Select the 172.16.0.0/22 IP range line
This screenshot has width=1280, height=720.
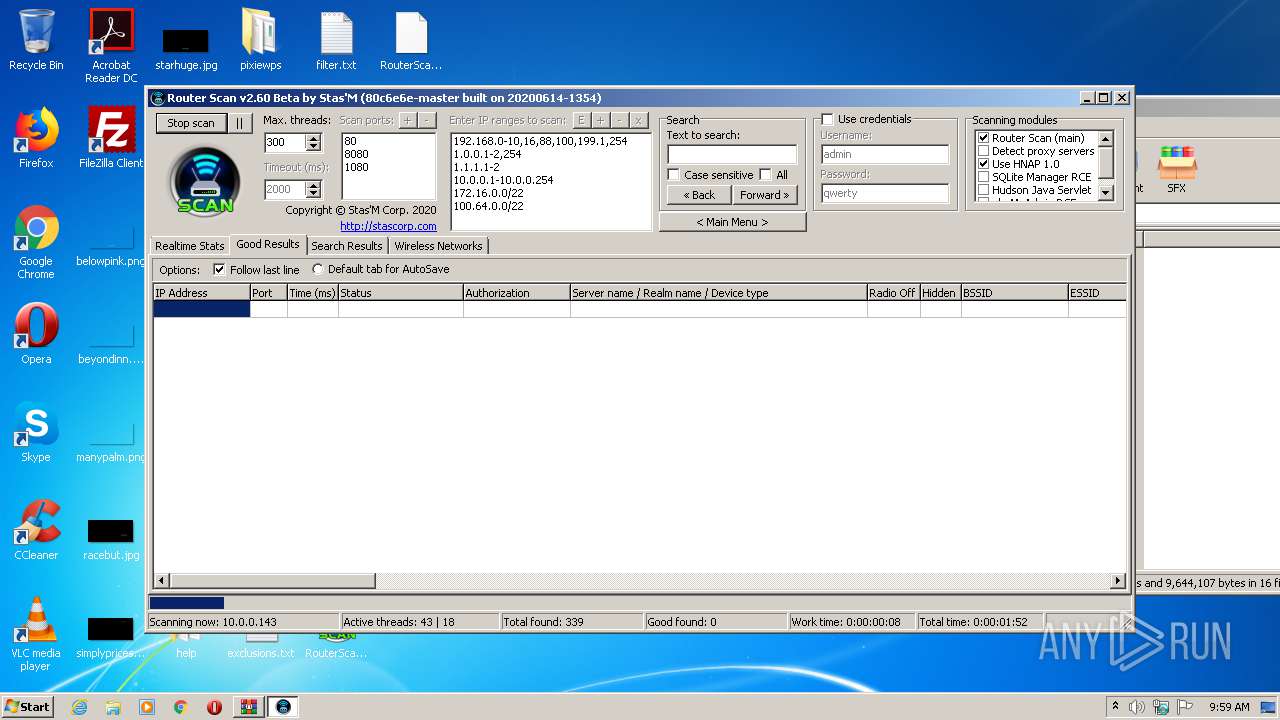pos(488,193)
